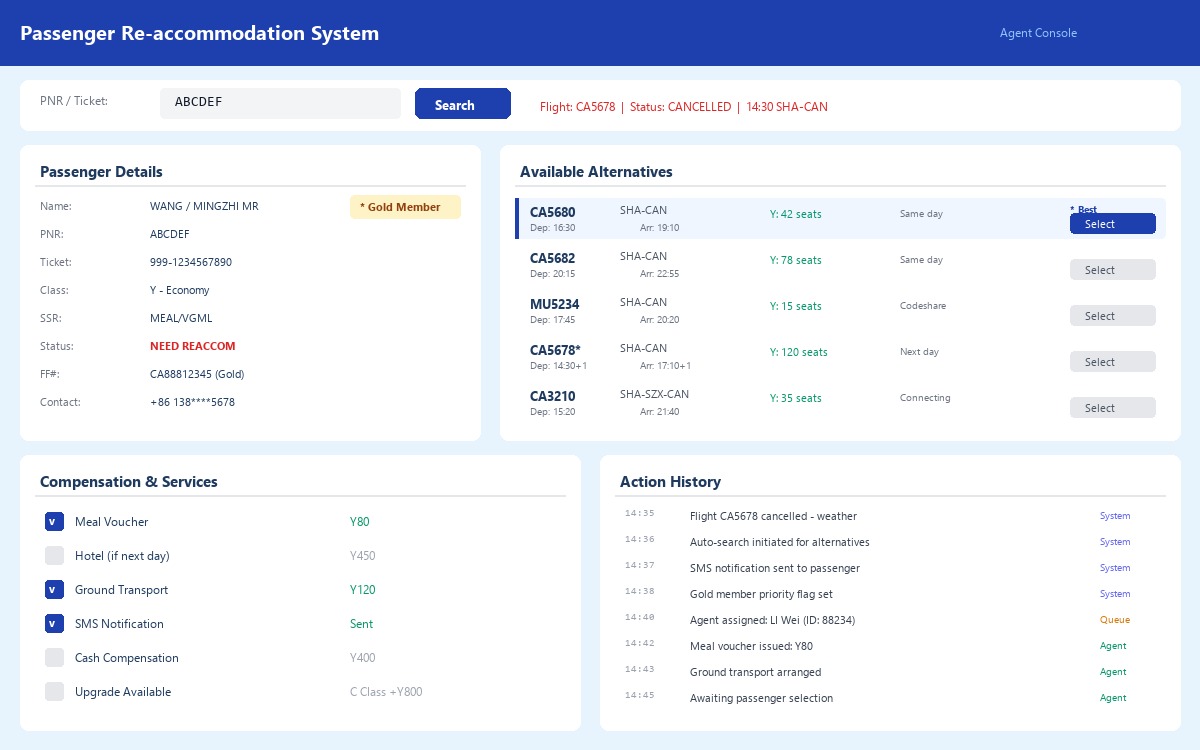Open the Agent Console
Screen dimensions: 1200x750
(x=1038, y=33)
